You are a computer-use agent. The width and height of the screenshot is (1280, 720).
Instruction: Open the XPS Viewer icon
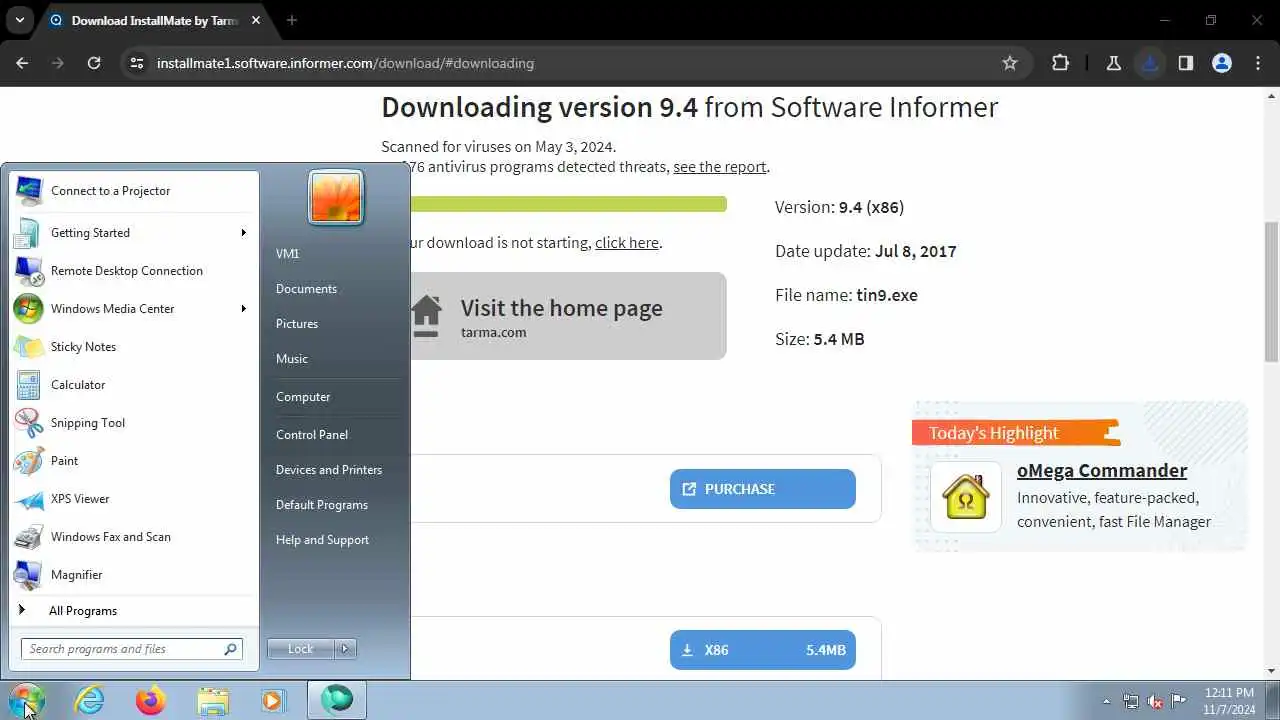click(x=28, y=498)
